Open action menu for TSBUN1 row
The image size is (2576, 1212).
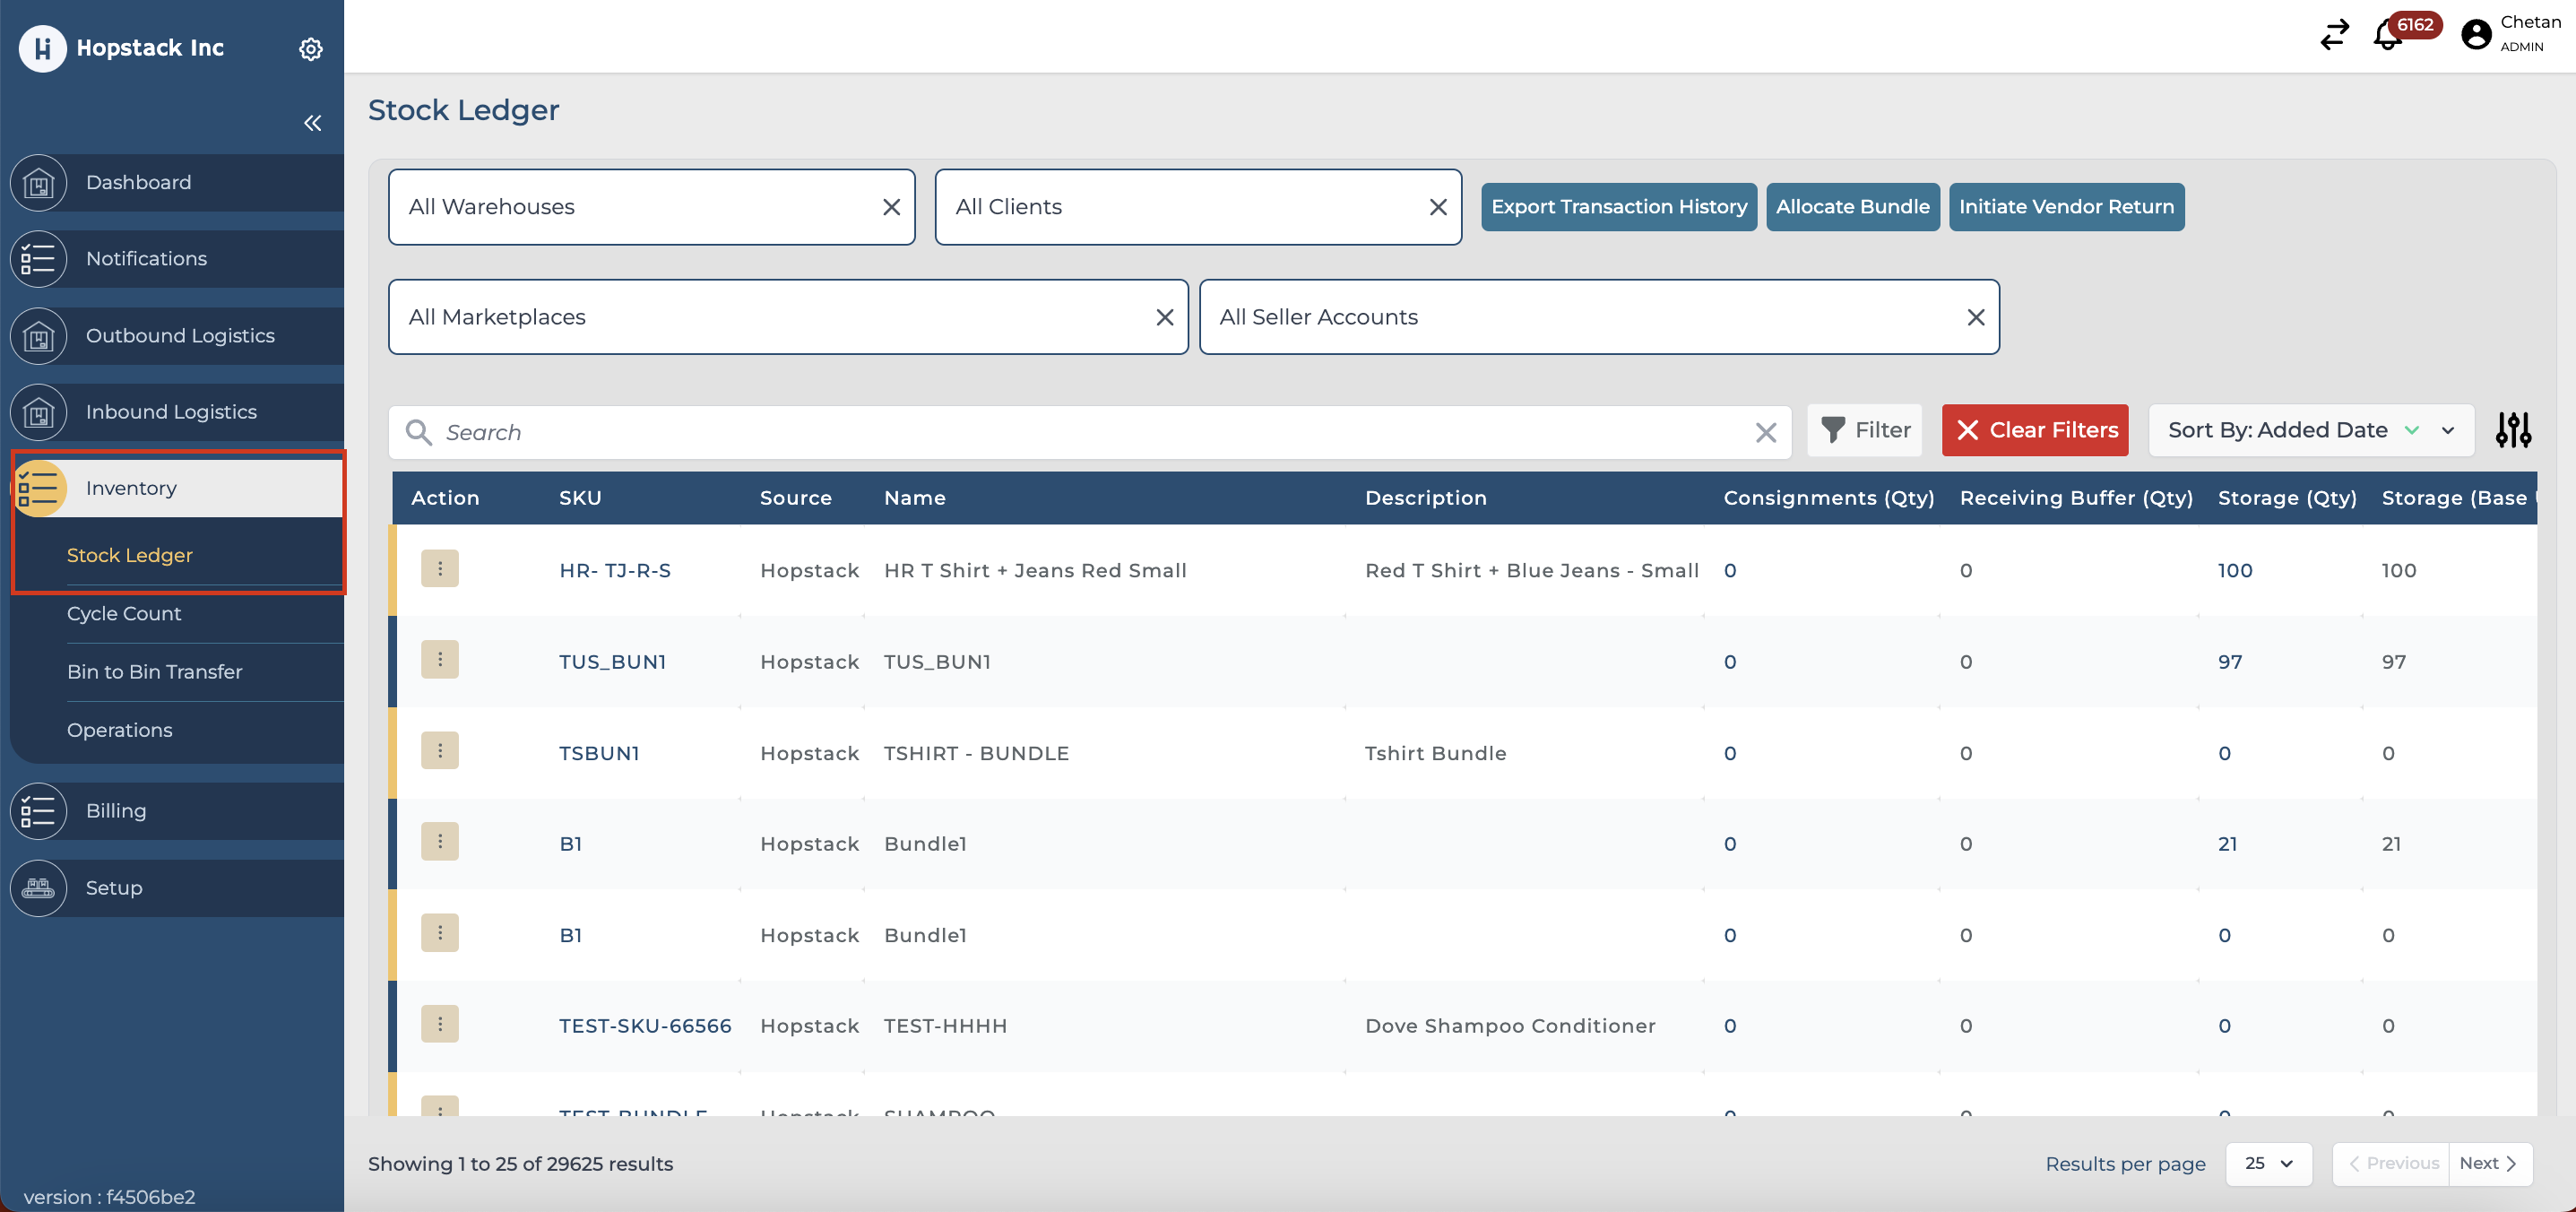(439, 751)
